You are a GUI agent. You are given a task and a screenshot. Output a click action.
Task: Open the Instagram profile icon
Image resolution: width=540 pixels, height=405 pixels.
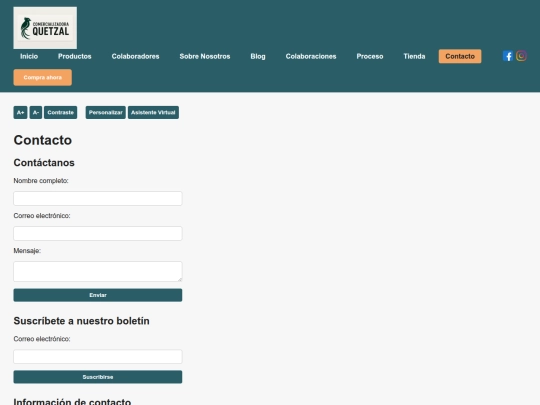click(x=521, y=56)
